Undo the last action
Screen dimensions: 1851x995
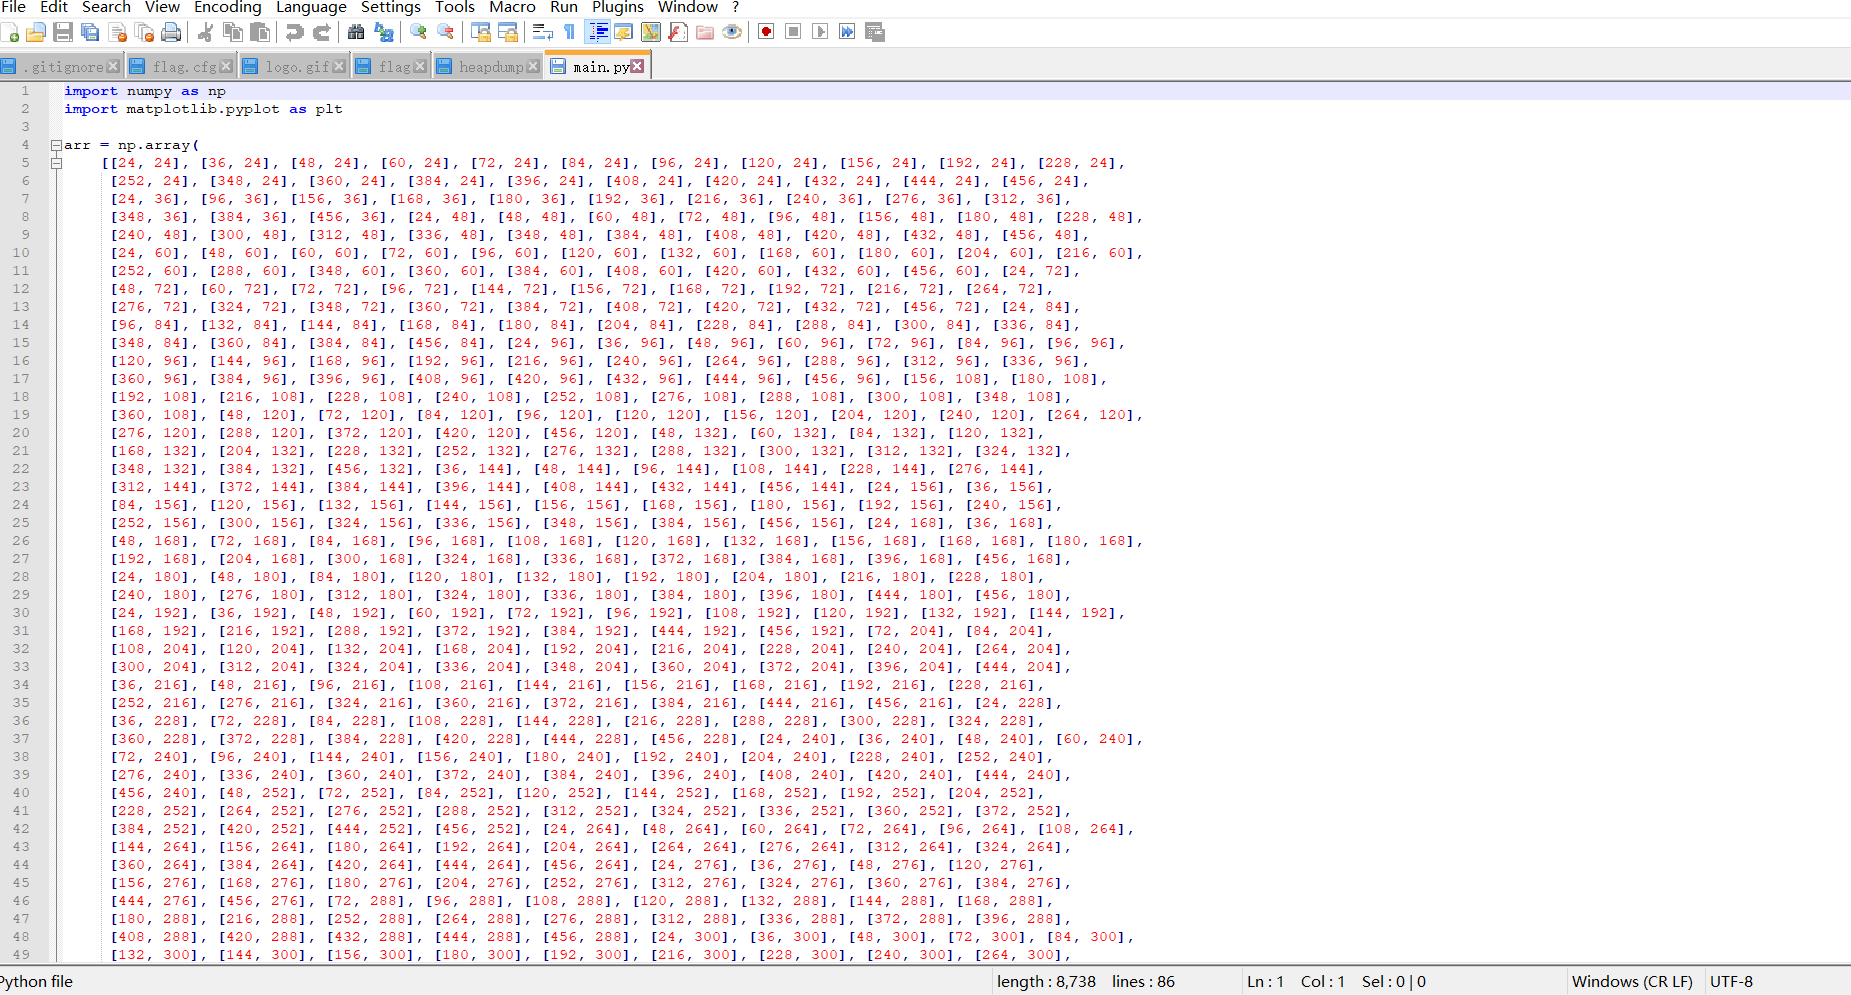point(294,33)
